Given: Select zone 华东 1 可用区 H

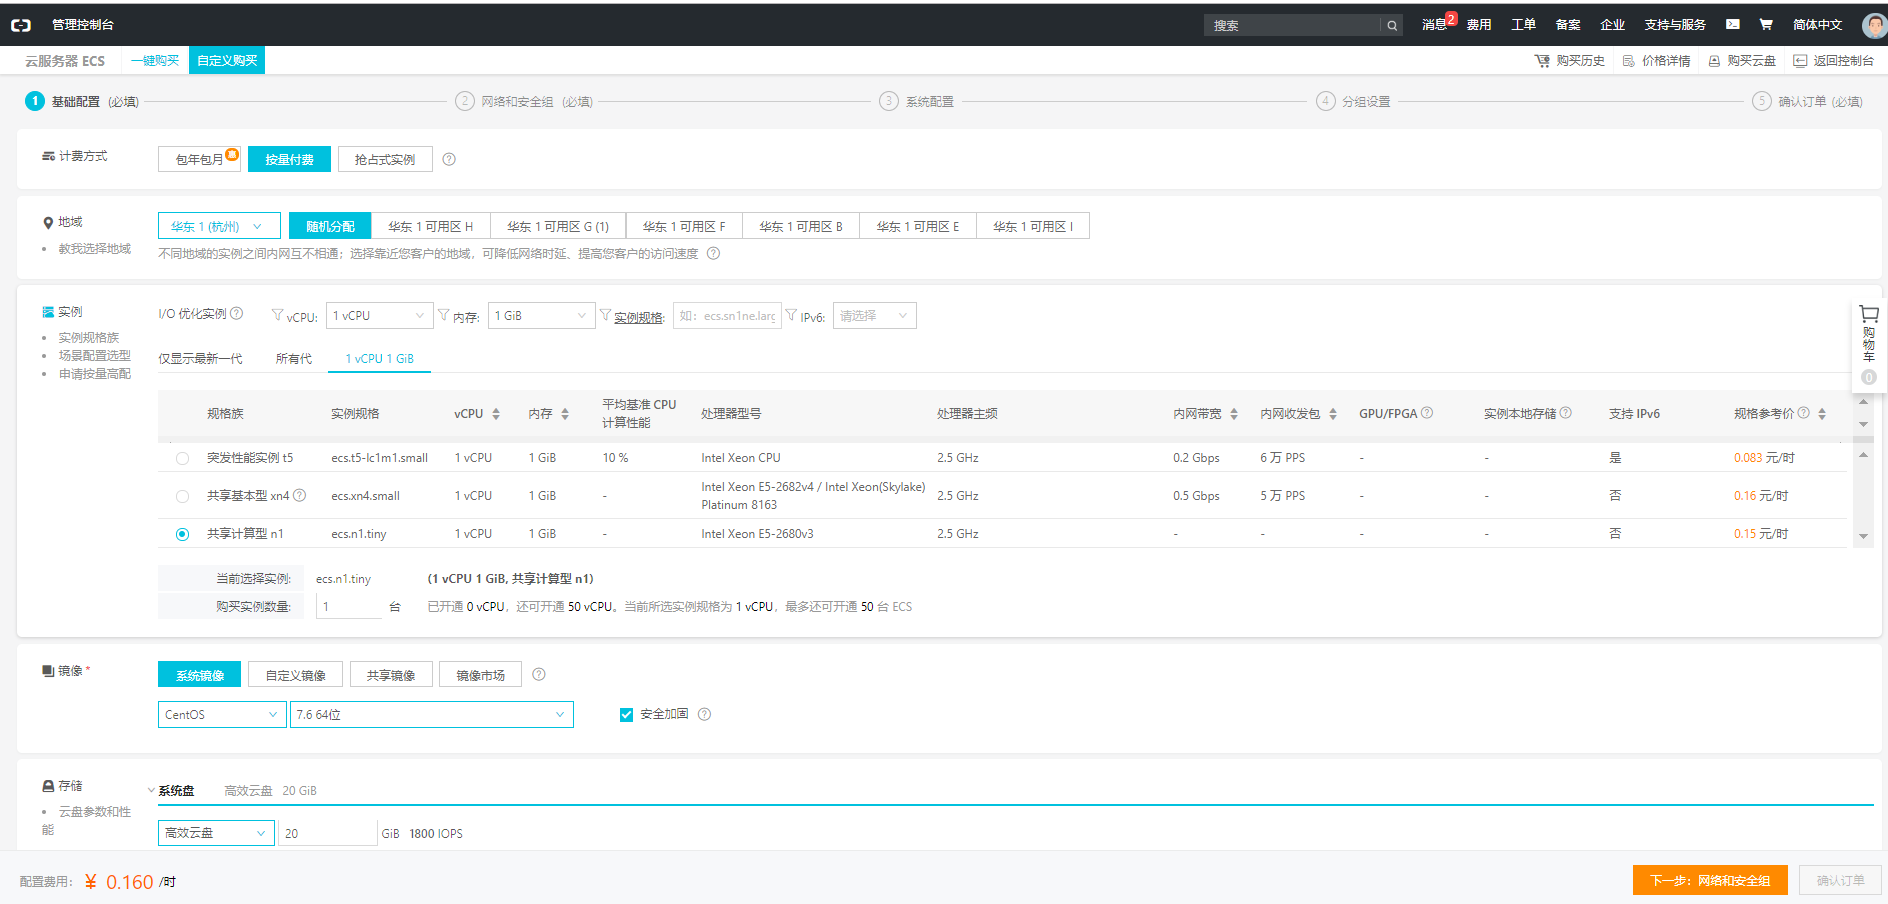Looking at the screenshot, I should [x=431, y=226].
